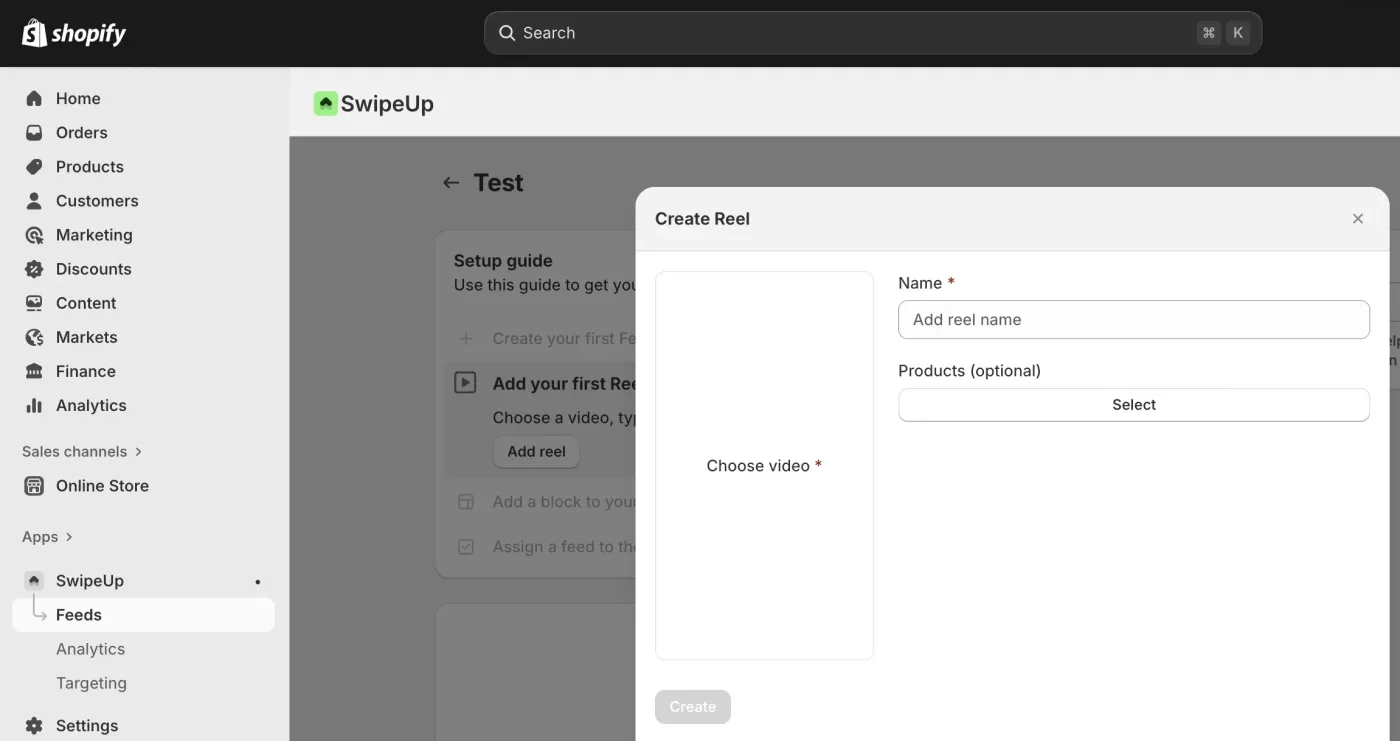Click the Choose video upload area
Image resolution: width=1400 pixels, height=741 pixels.
(x=764, y=466)
